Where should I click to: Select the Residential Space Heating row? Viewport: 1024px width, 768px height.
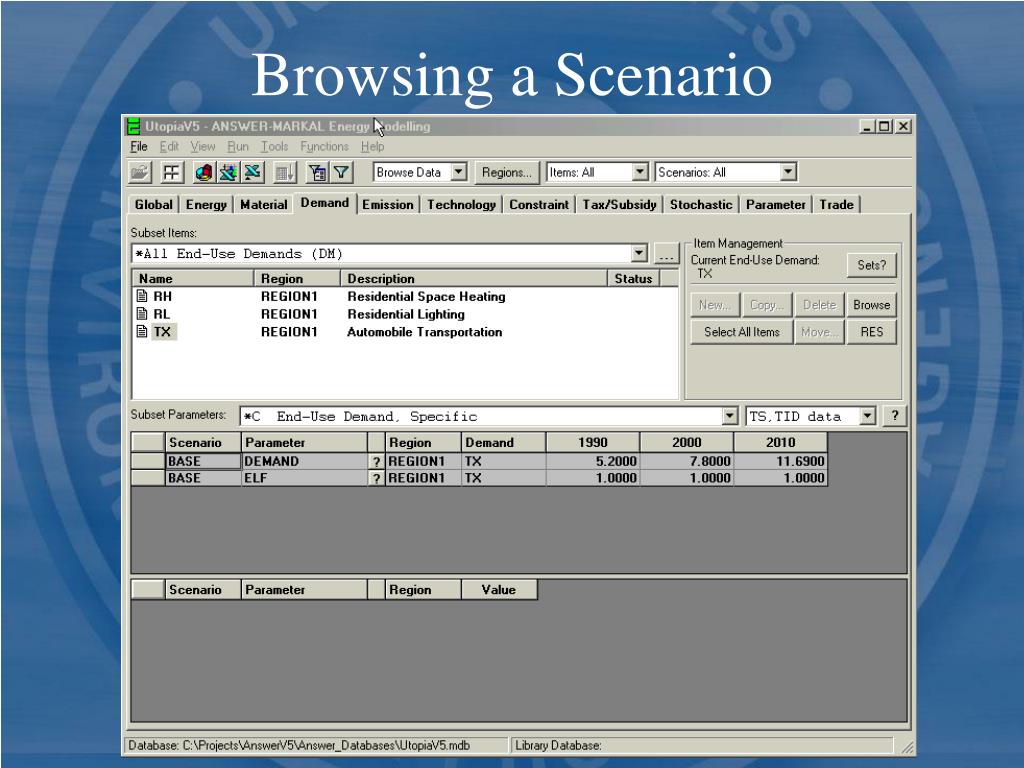coord(405,296)
